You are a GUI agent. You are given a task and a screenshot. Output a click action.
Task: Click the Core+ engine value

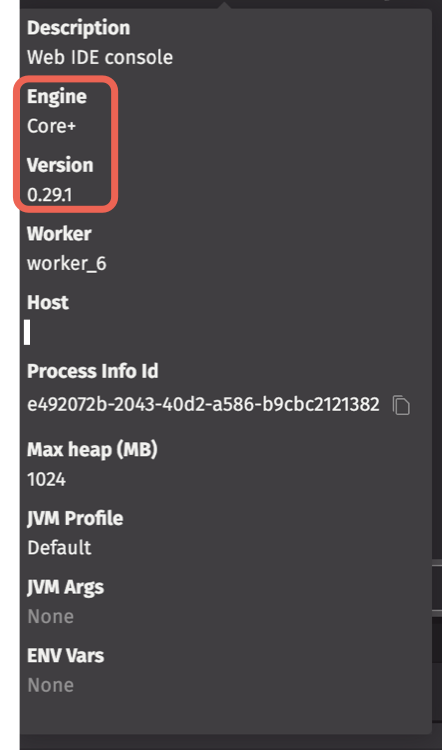point(52,126)
